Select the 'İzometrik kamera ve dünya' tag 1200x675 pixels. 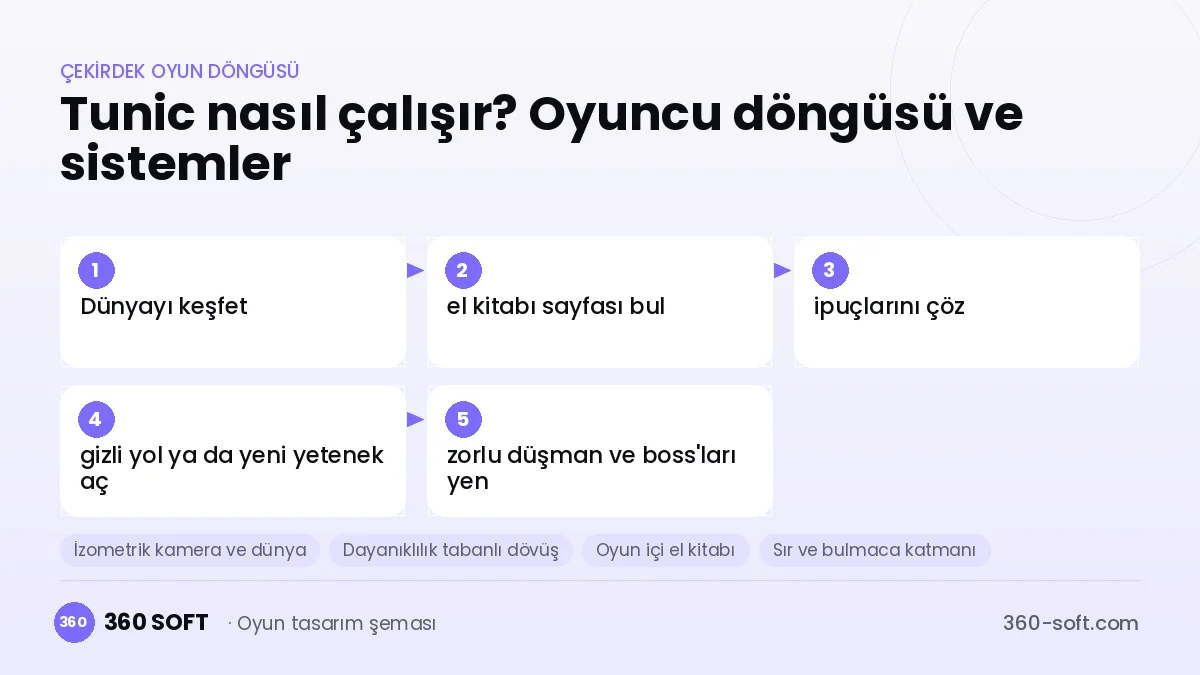click(190, 550)
